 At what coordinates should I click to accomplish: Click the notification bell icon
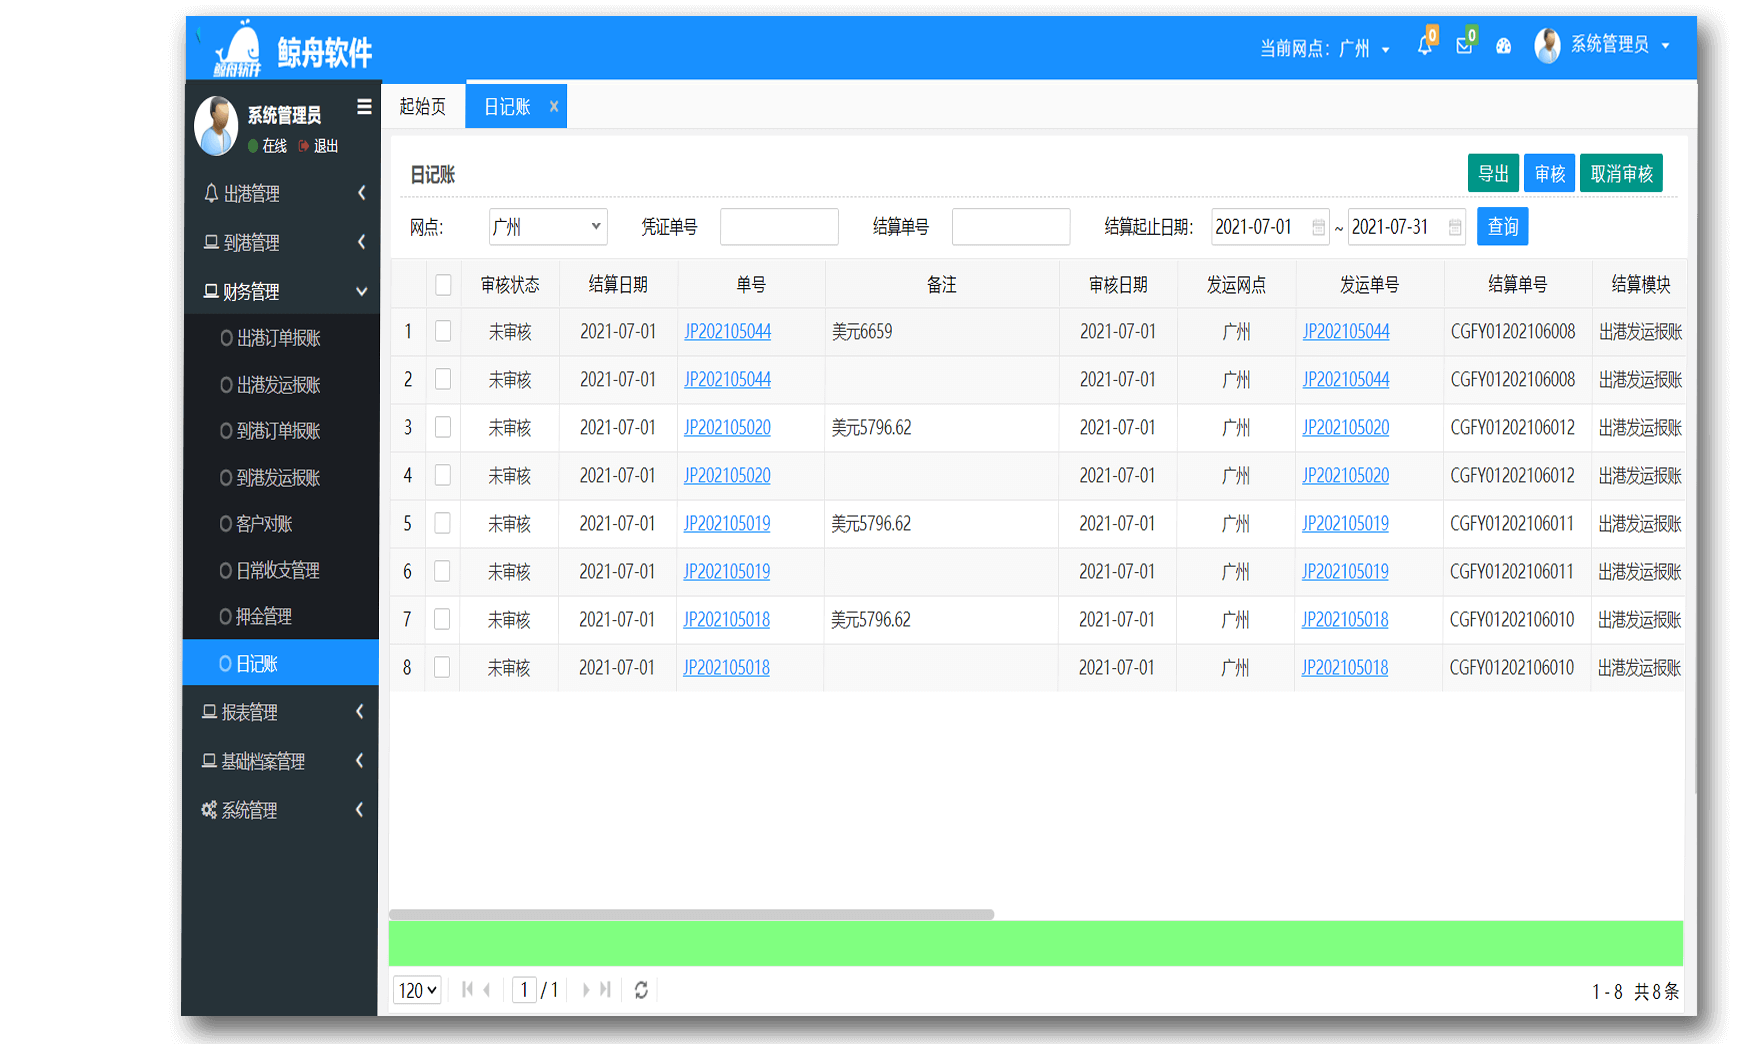point(1424,46)
